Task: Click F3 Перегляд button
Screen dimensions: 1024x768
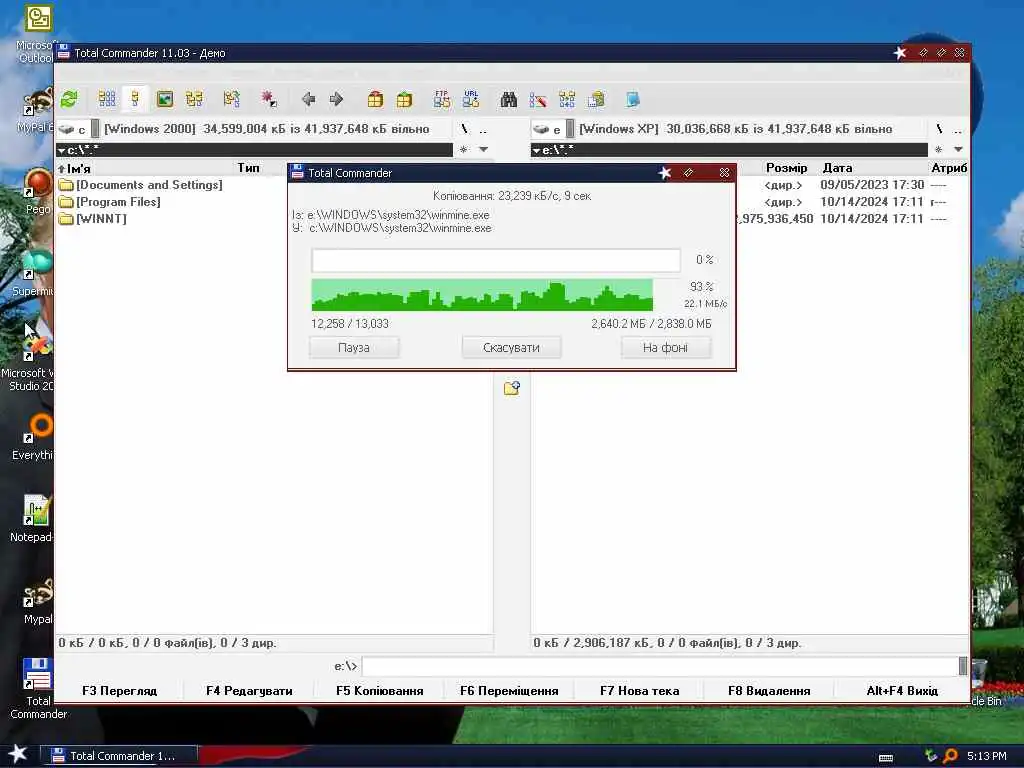Action: pyautogui.click(x=120, y=691)
